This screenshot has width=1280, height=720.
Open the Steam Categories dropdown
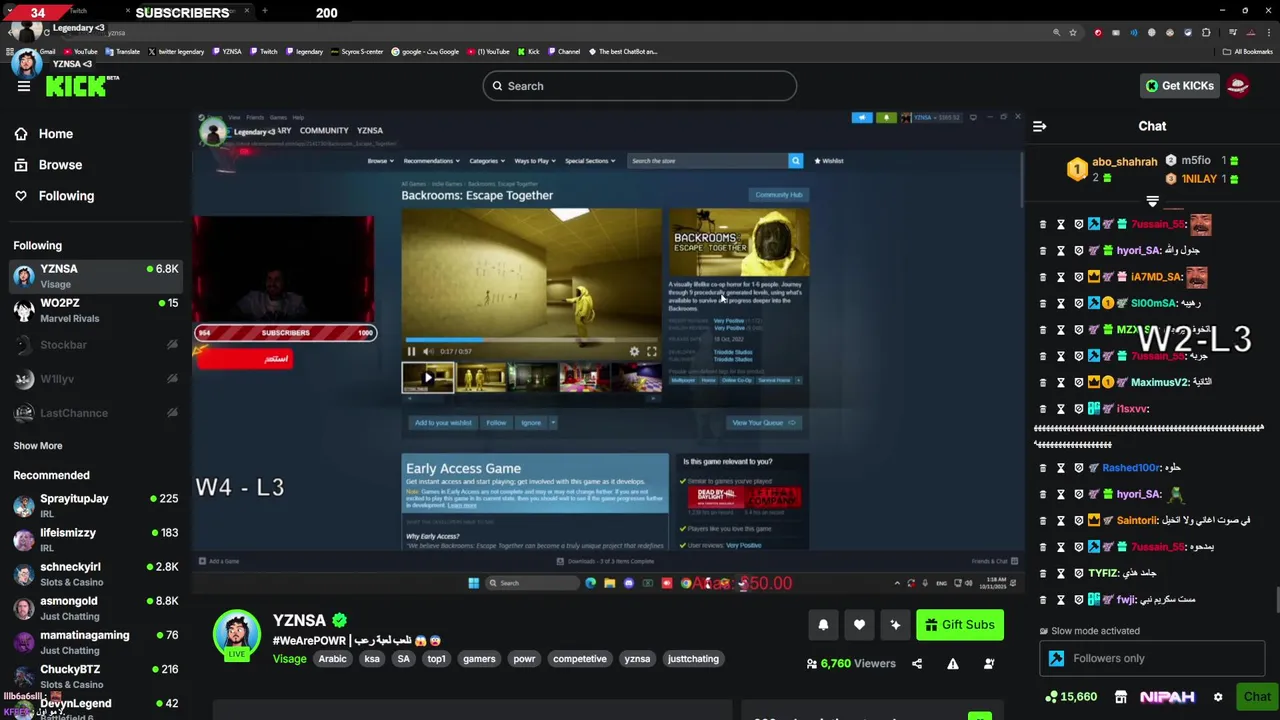(487, 161)
